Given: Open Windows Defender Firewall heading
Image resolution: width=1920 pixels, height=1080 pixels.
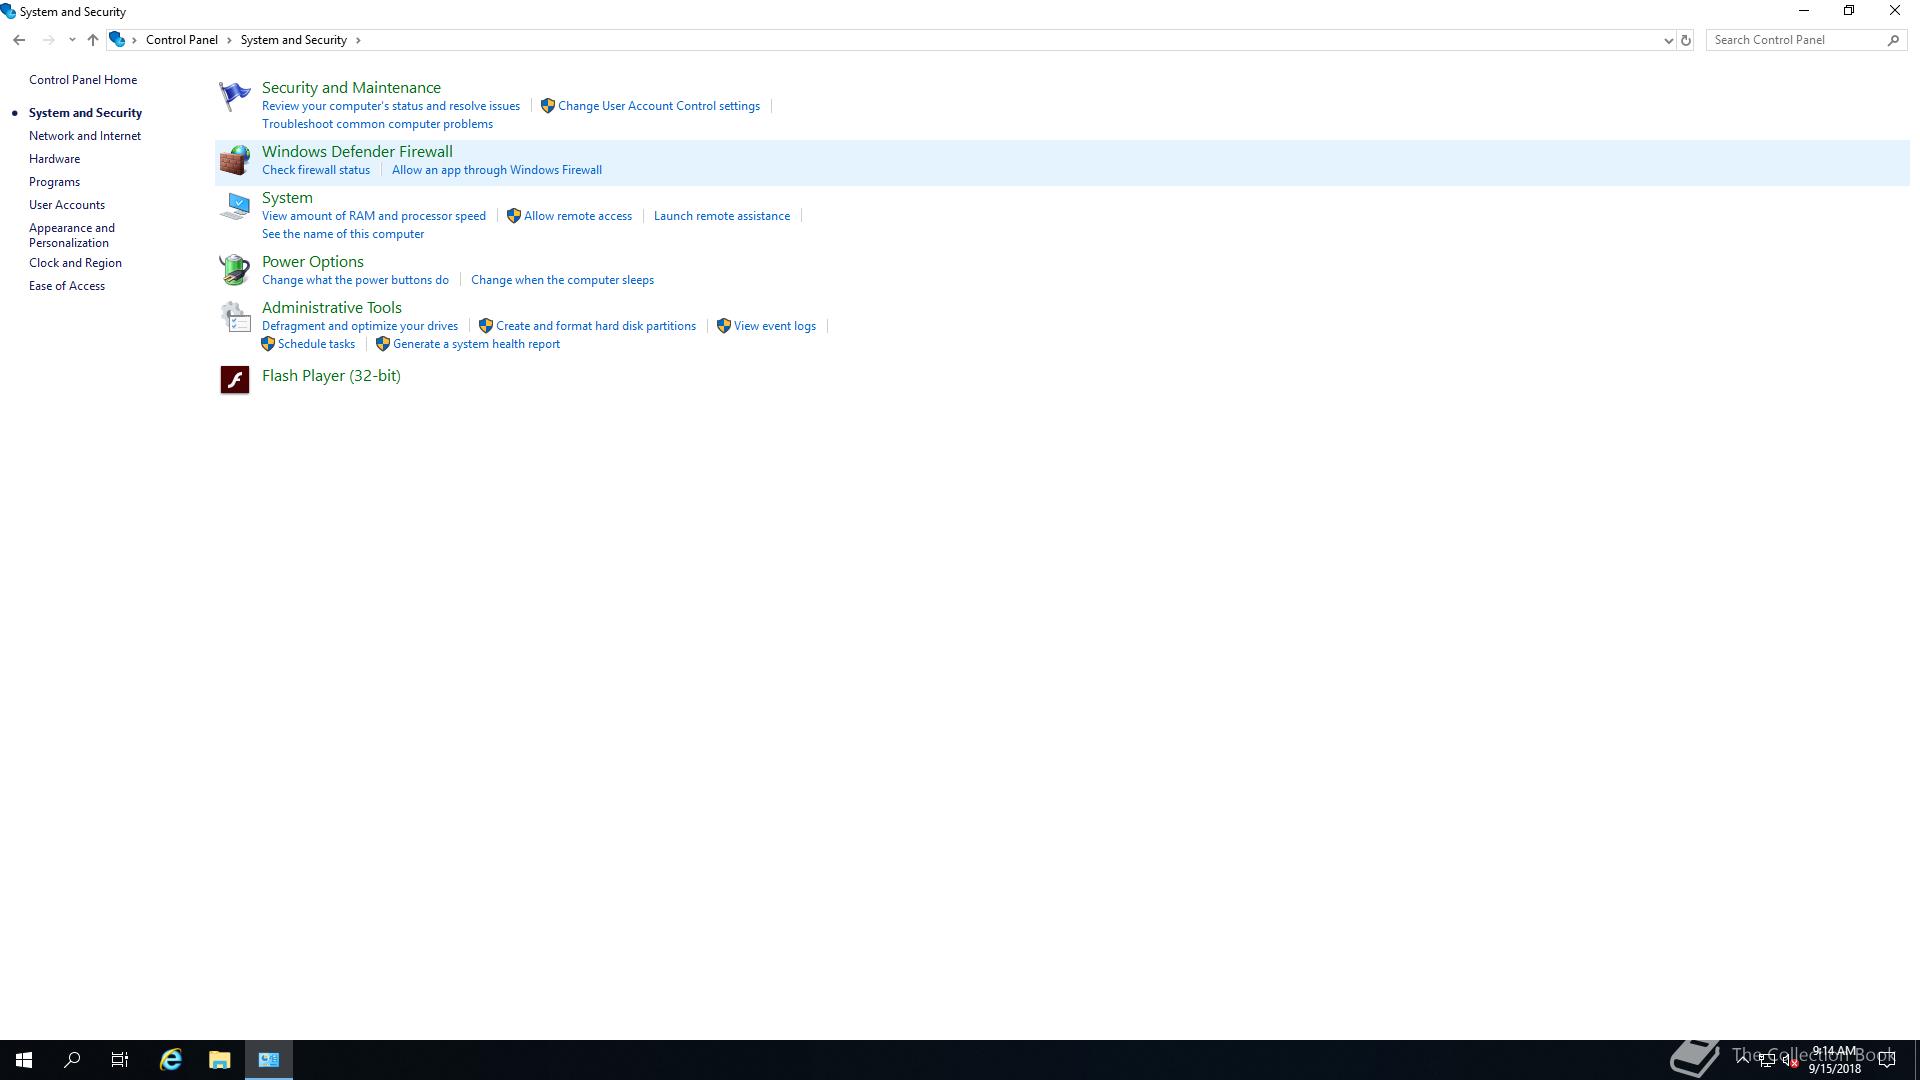Looking at the screenshot, I should pos(357,152).
